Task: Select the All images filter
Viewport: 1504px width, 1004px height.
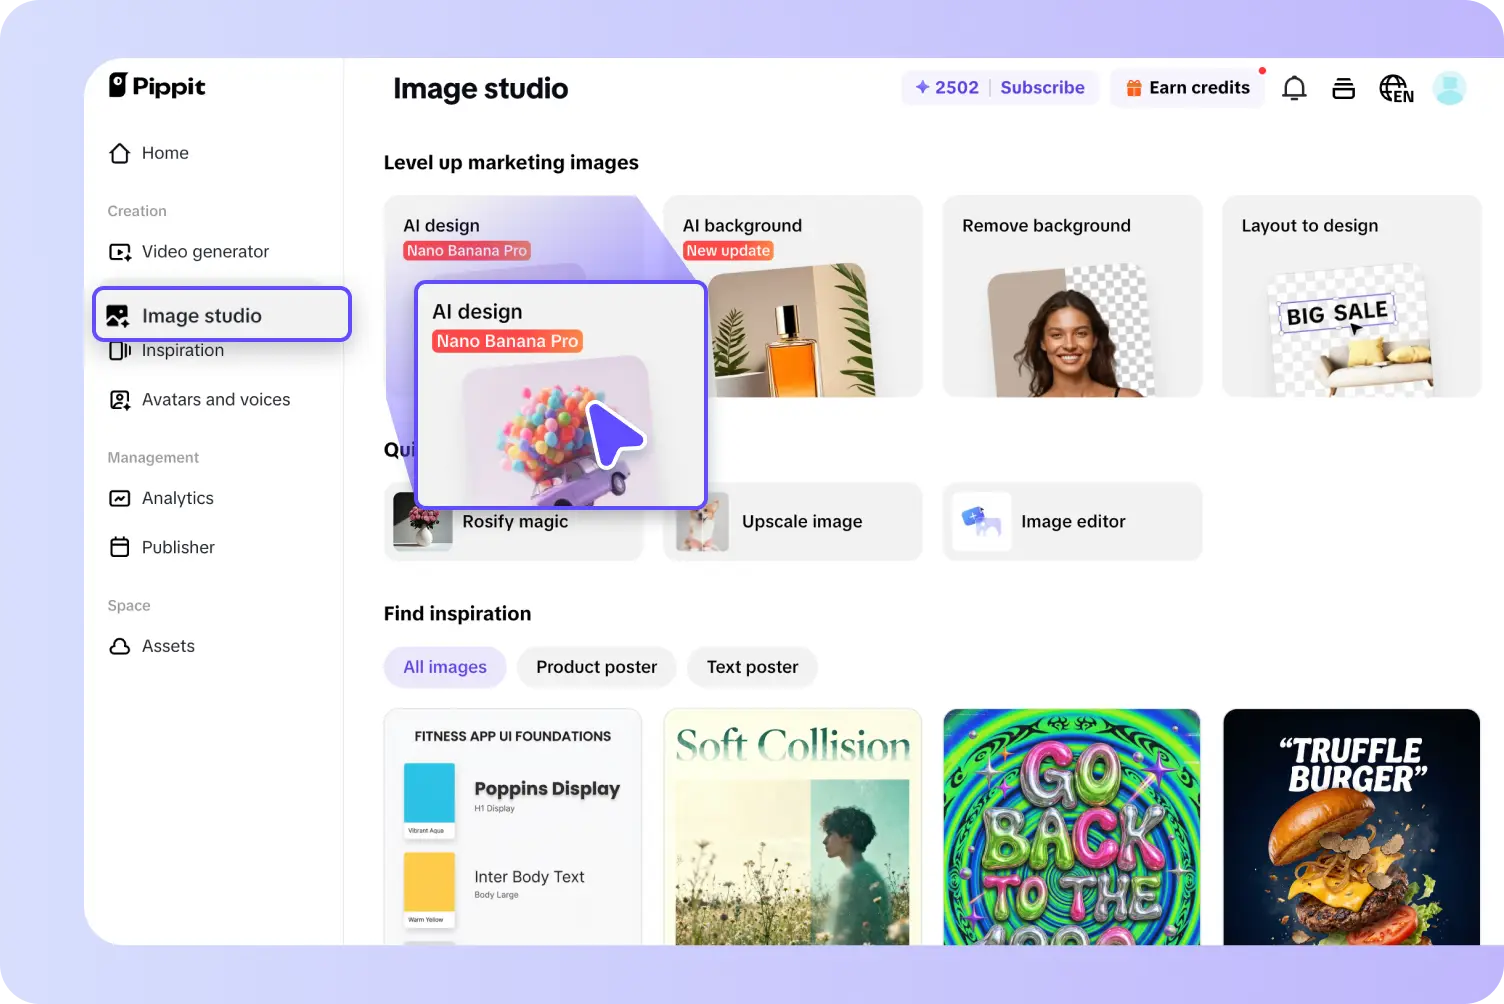Action: point(445,667)
